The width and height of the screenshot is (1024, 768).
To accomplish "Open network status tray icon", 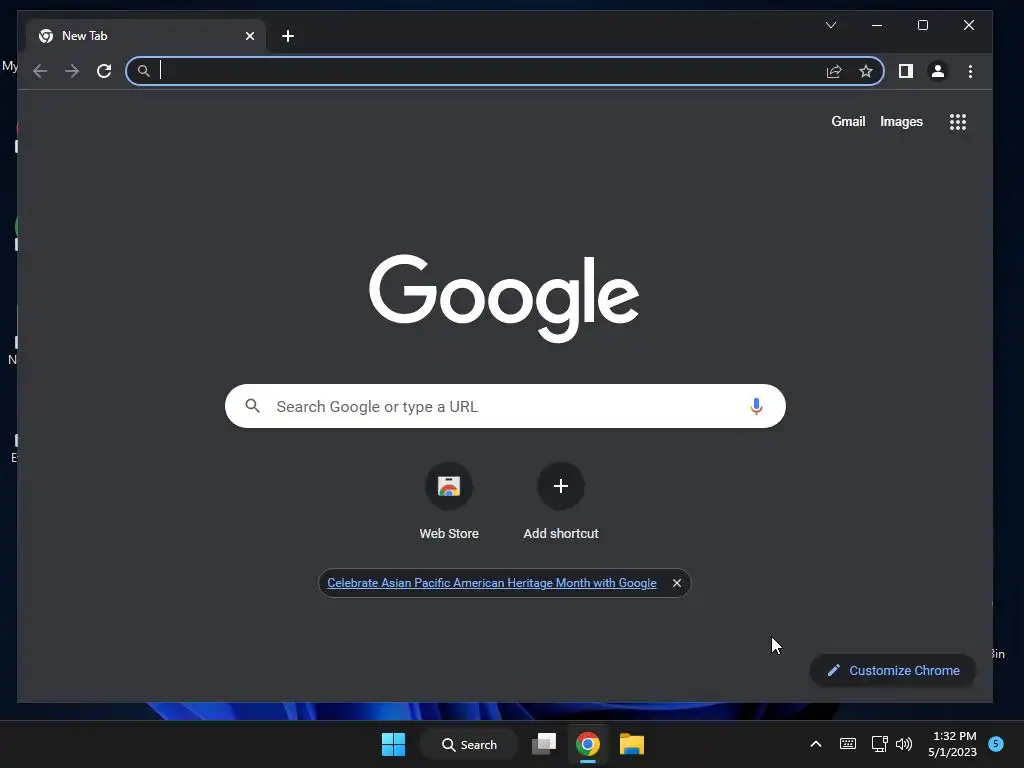I will [x=880, y=744].
